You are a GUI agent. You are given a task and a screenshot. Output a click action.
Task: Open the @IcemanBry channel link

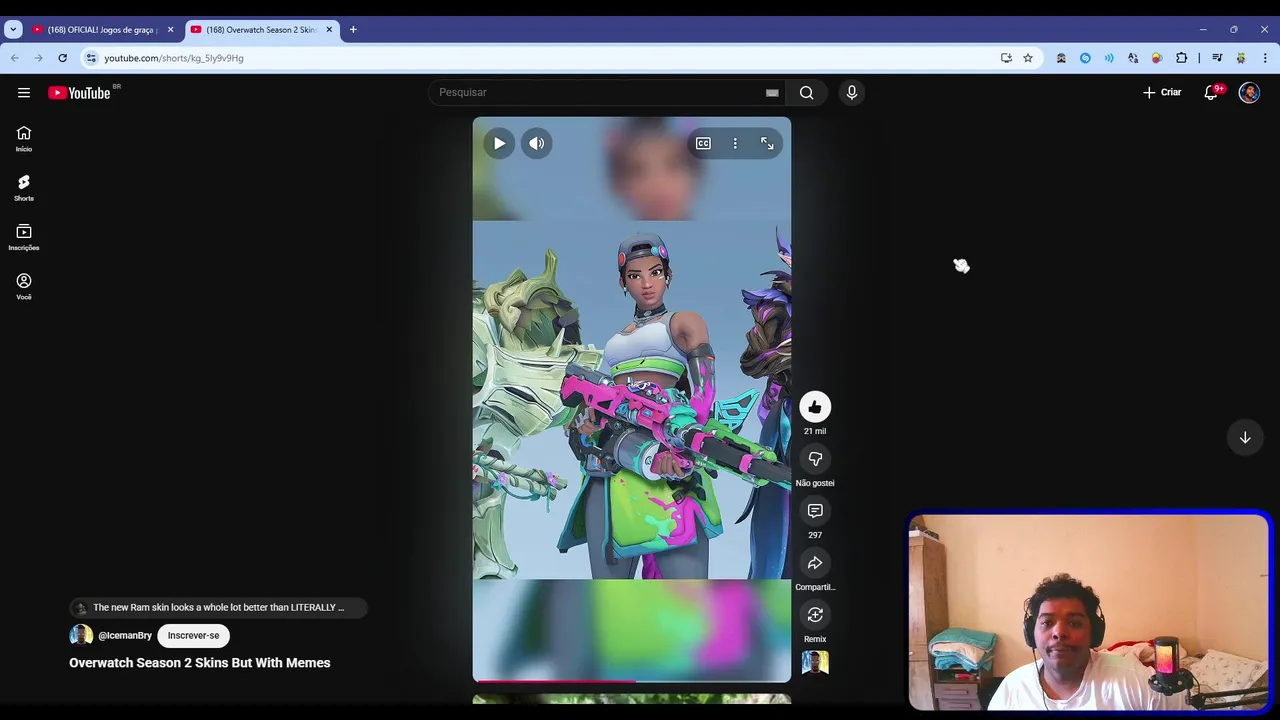125,635
